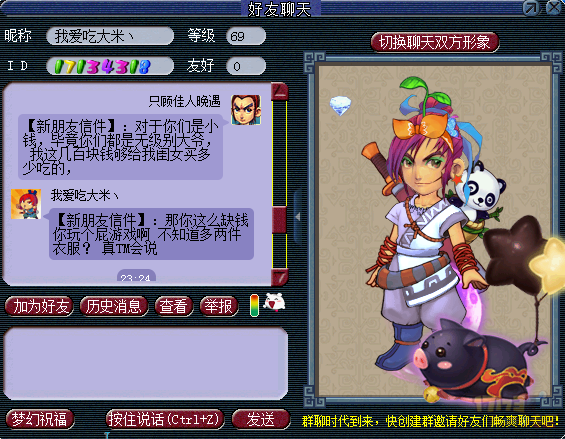Collapse the character panel with left arrow
Image resolution: width=565 pixels, height=439 pixels.
pos(298,217)
